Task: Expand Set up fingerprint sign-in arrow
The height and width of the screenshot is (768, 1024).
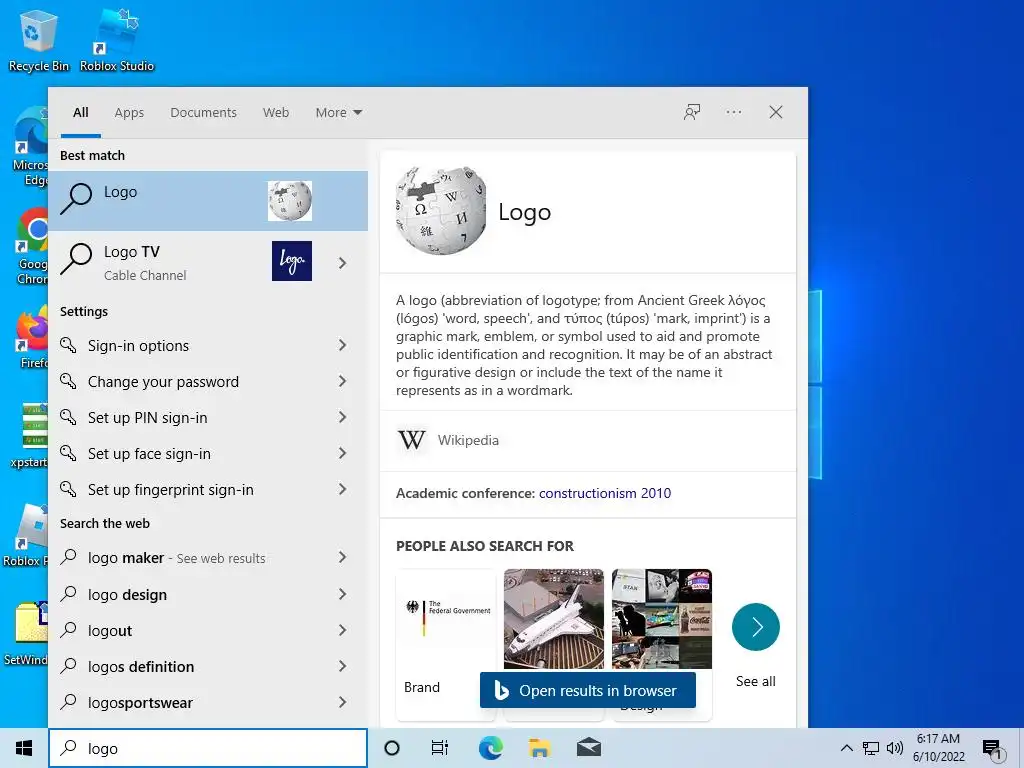Action: click(343, 488)
